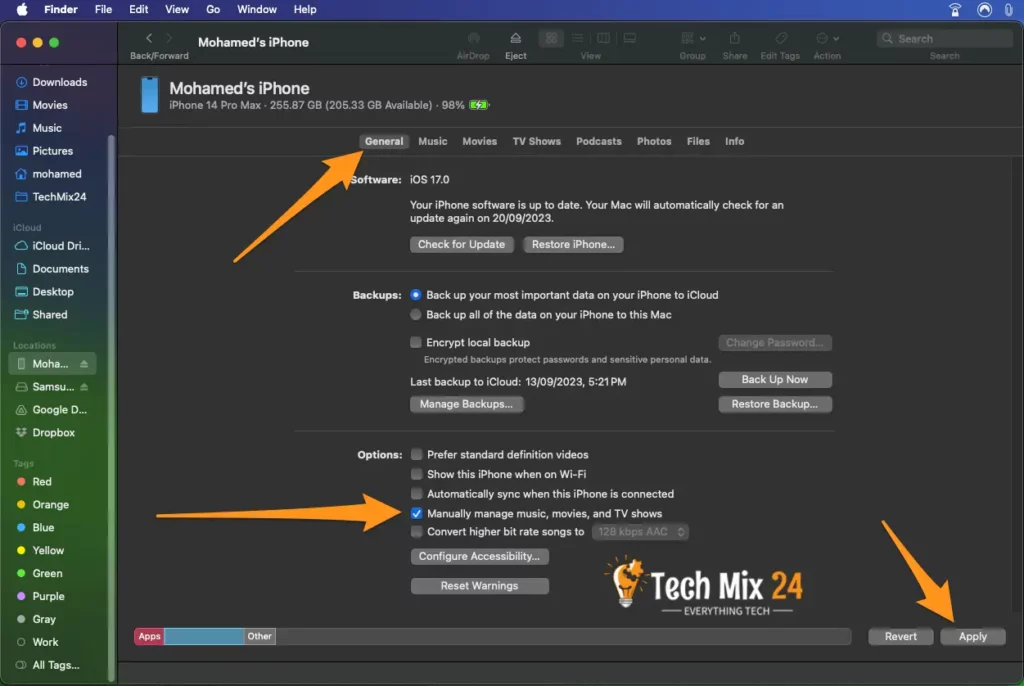Image resolution: width=1024 pixels, height=686 pixels.
Task: Click the Apply button
Action: tap(972, 636)
